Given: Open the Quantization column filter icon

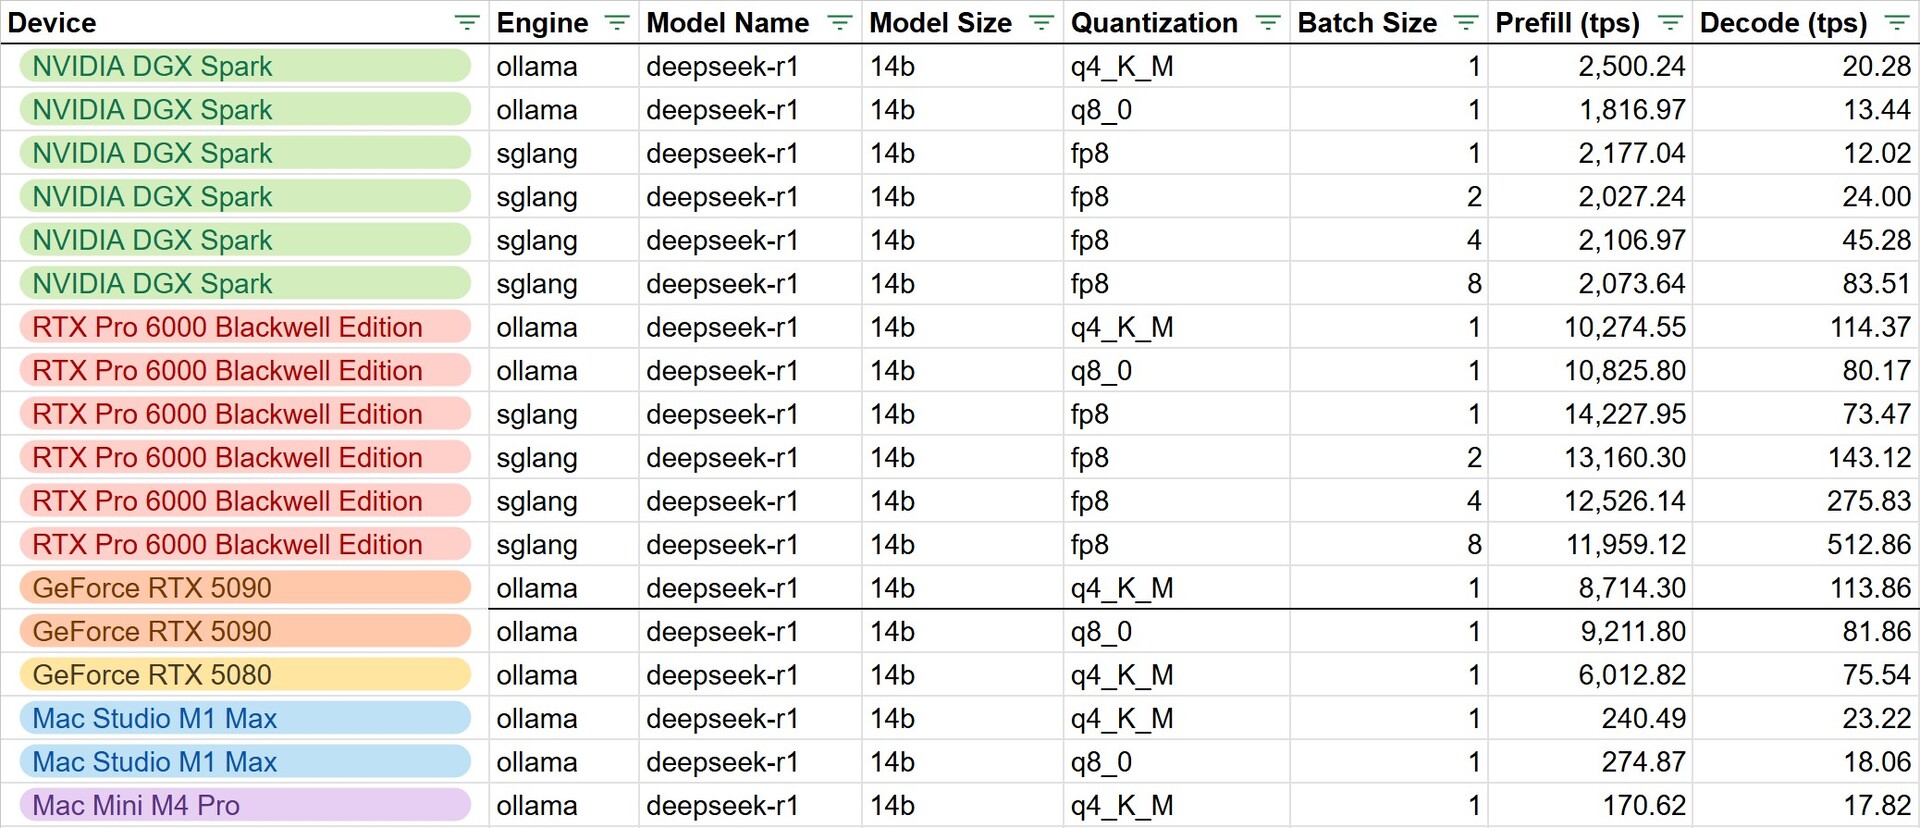Looking at the screenshot, I should (x=1268, y=23).
